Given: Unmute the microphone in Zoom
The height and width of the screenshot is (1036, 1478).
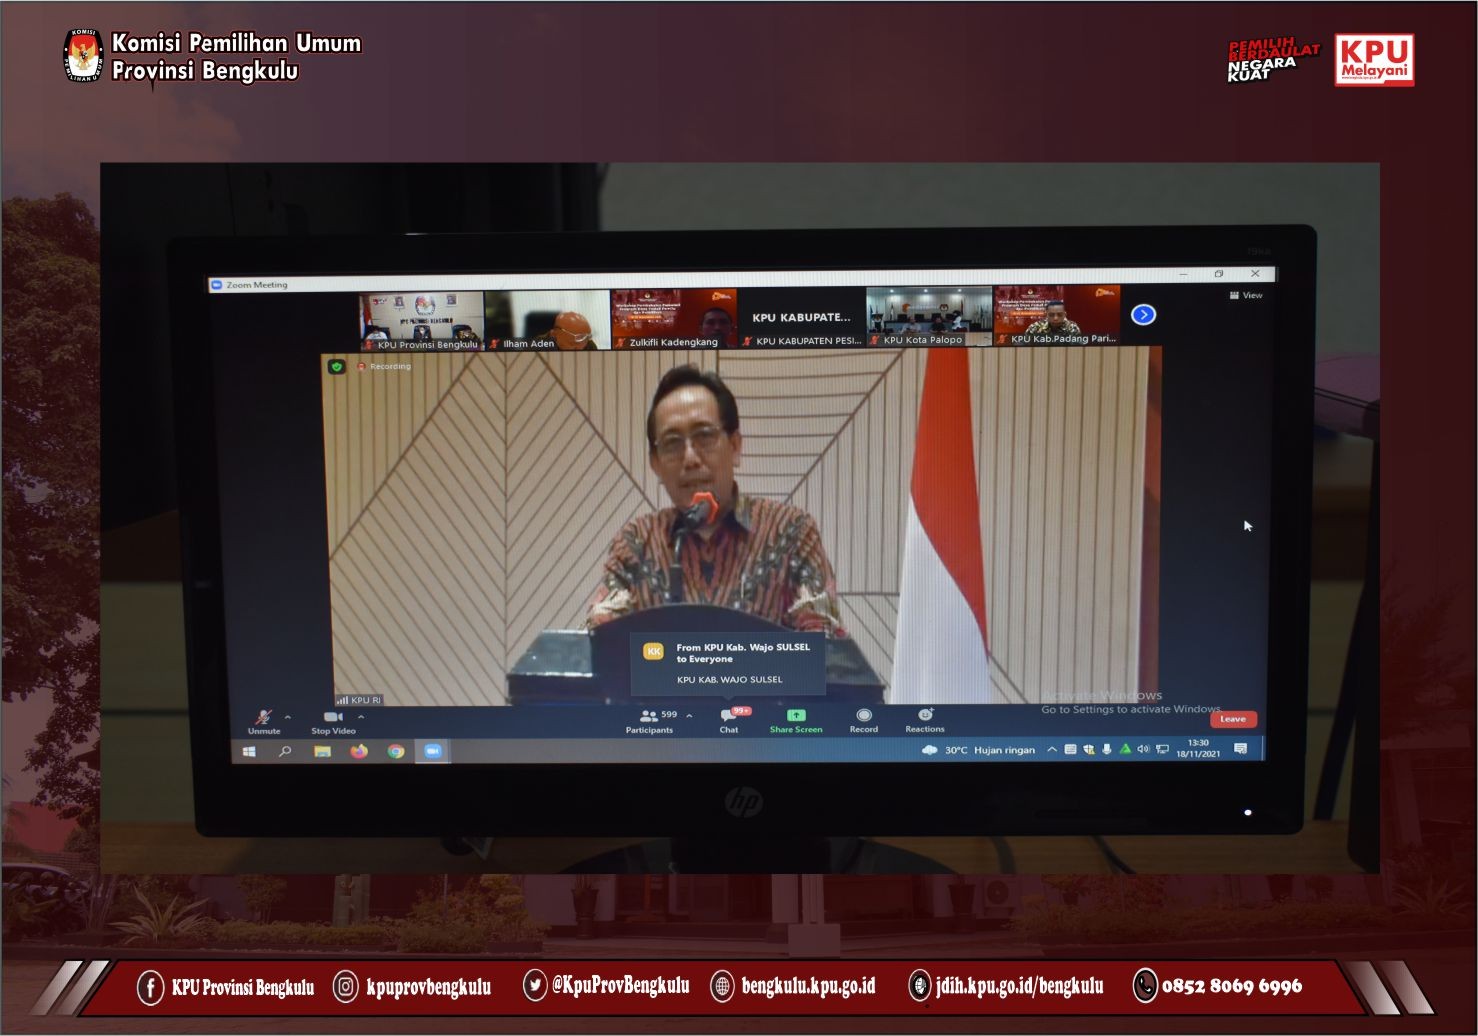Looking at the screenshot, I should tap(264, 718).
